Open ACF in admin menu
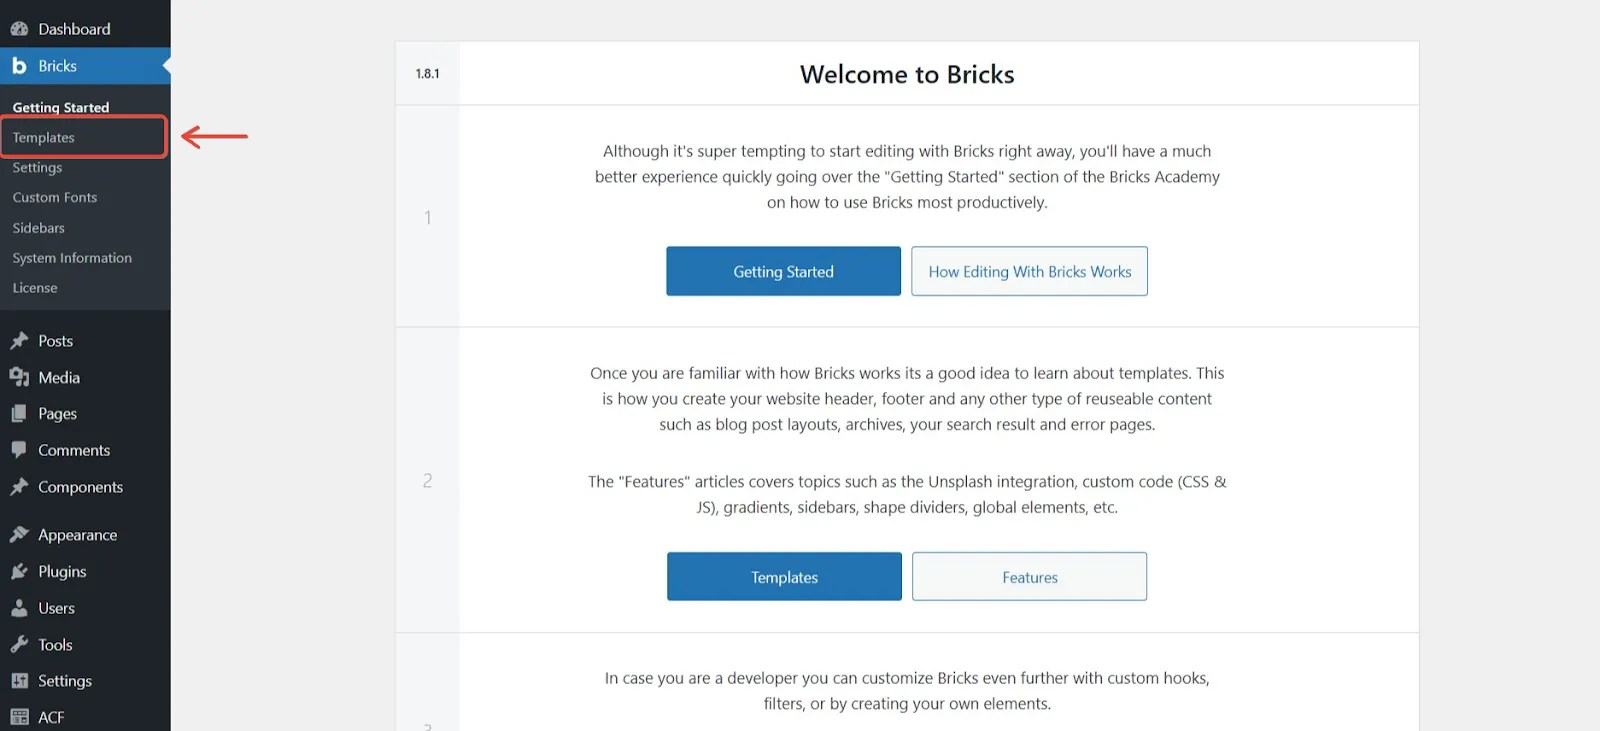Viewport: 1600px width, 731px height. [x=85, y=717]
